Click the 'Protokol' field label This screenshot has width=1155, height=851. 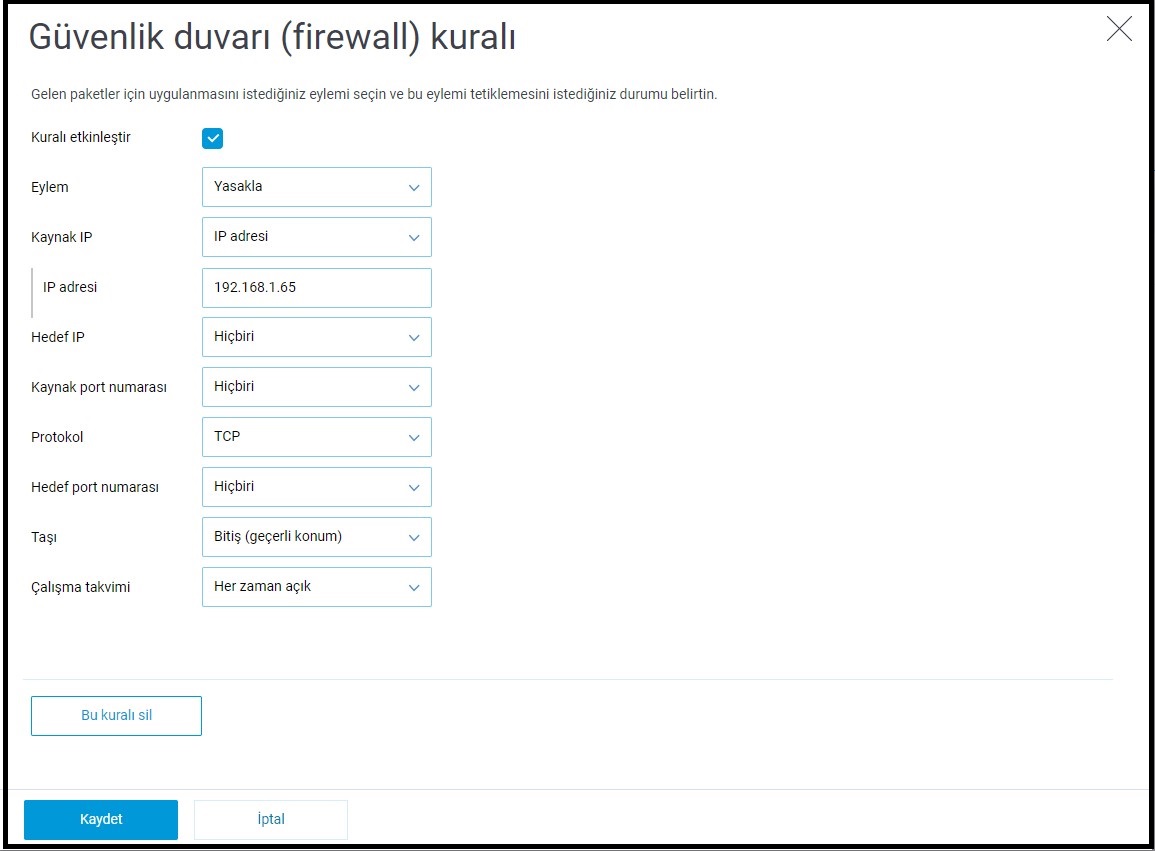[x=57, y=438]
